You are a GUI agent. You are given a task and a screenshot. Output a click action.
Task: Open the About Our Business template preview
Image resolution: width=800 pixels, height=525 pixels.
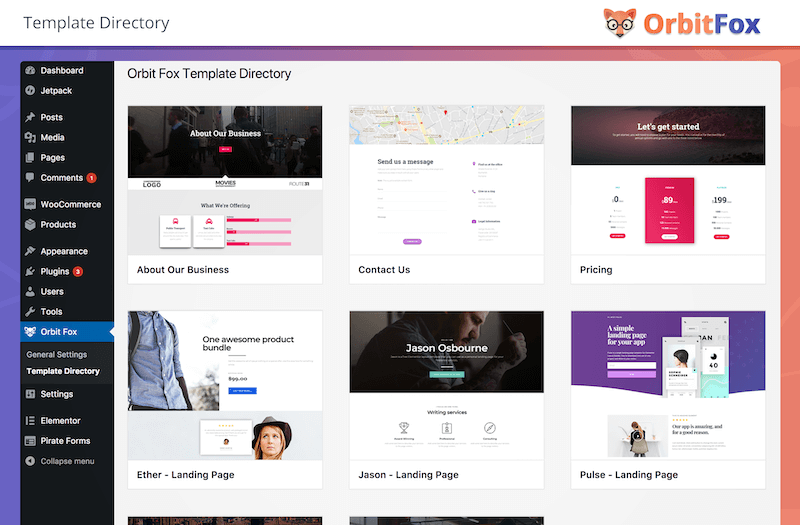tap(225, 180)
